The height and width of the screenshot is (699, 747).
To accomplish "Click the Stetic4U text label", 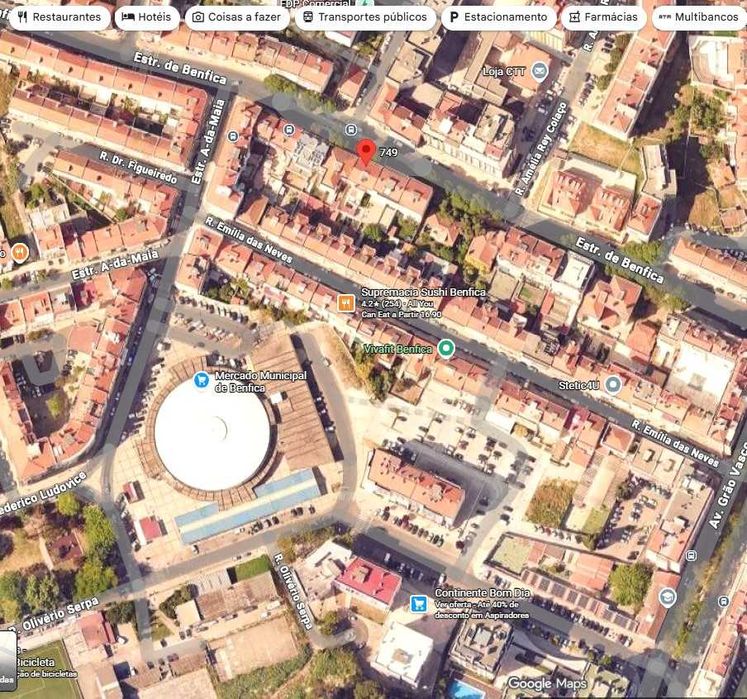I will pos(579,385).
